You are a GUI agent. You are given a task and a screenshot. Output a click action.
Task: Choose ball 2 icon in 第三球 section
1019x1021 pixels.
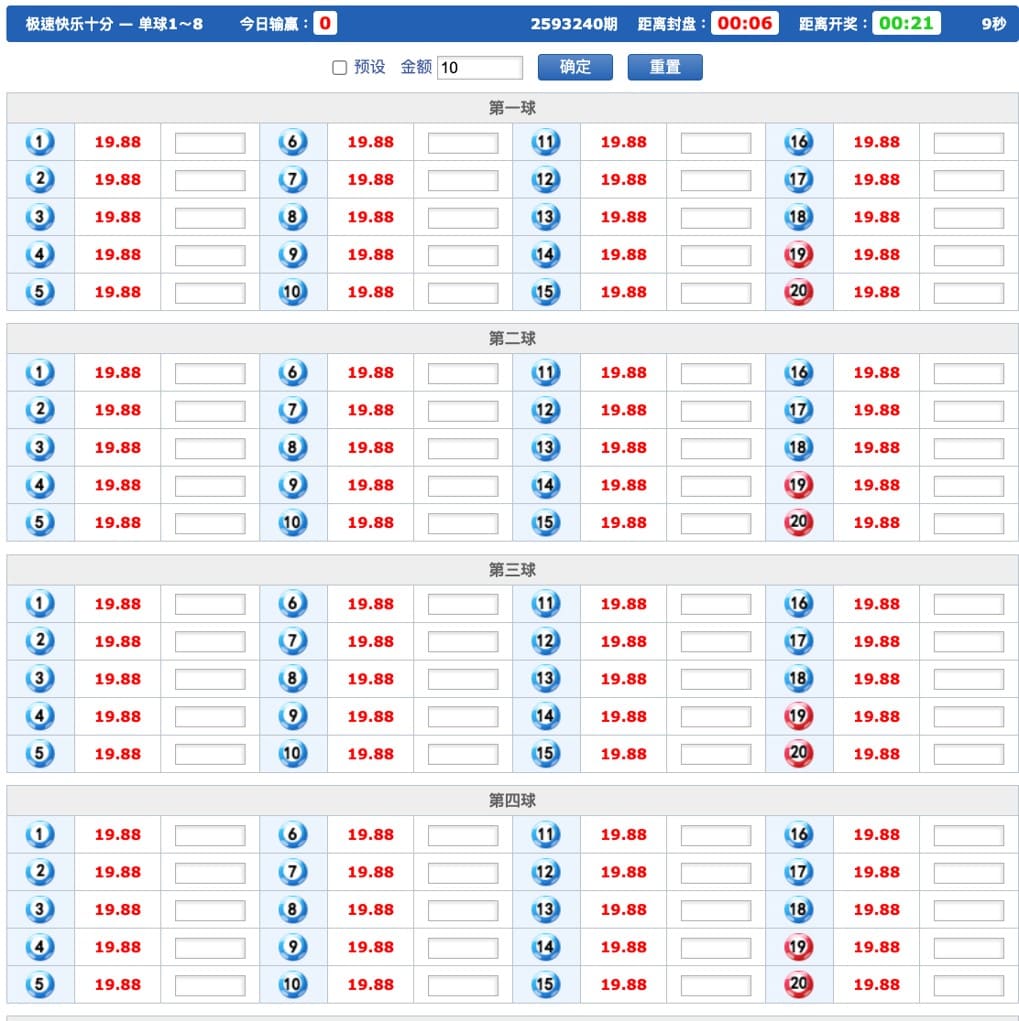(40, 641)
